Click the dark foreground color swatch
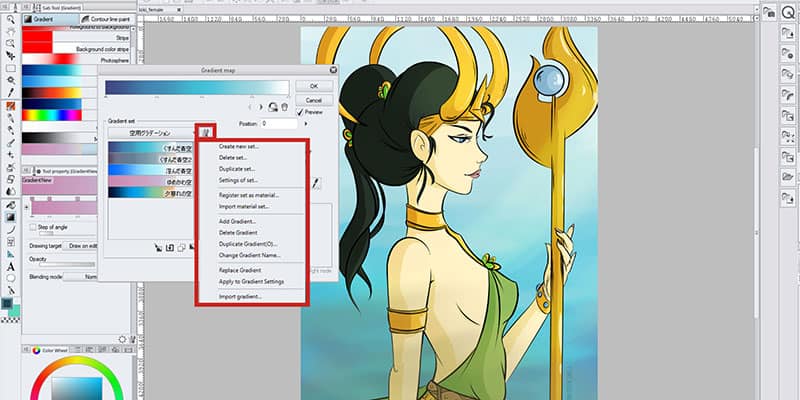 [7, 304]
